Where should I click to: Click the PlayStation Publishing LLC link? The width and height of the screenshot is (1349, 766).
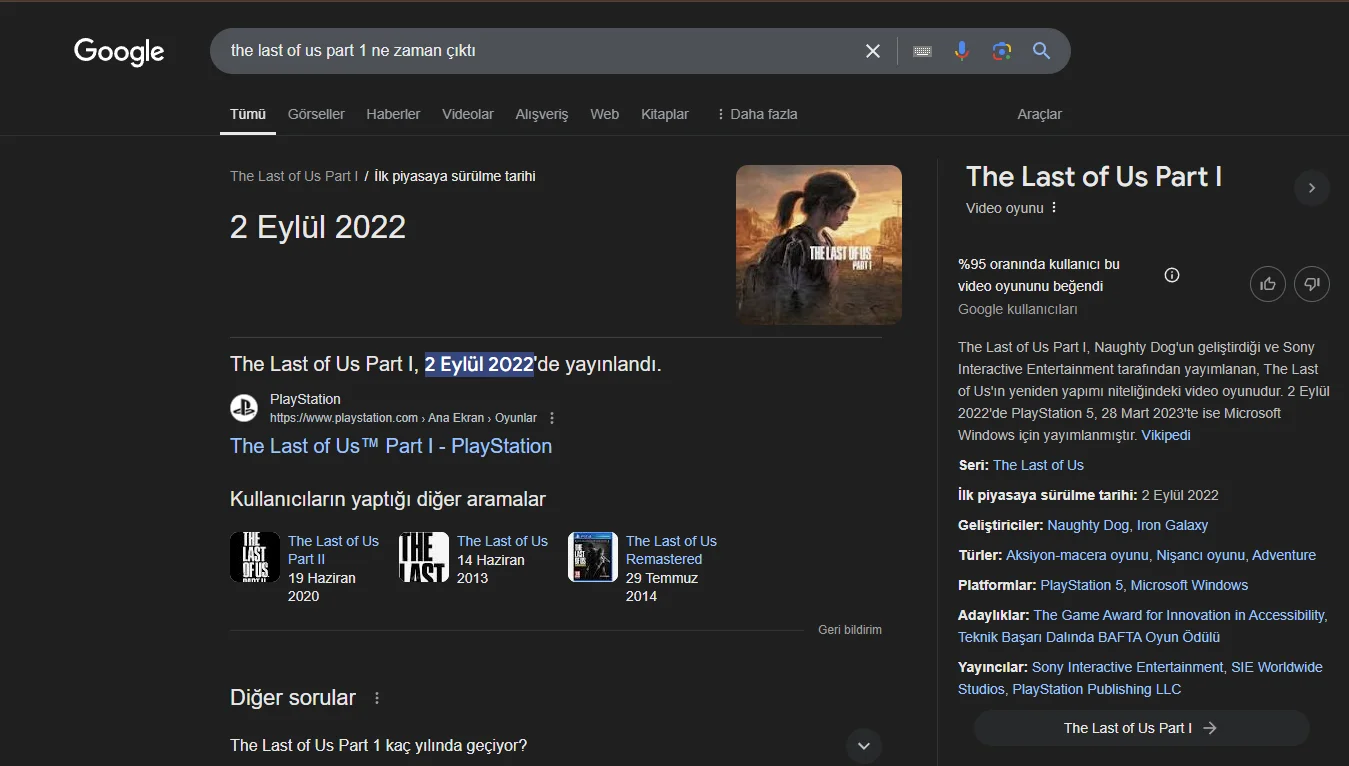1096,689
